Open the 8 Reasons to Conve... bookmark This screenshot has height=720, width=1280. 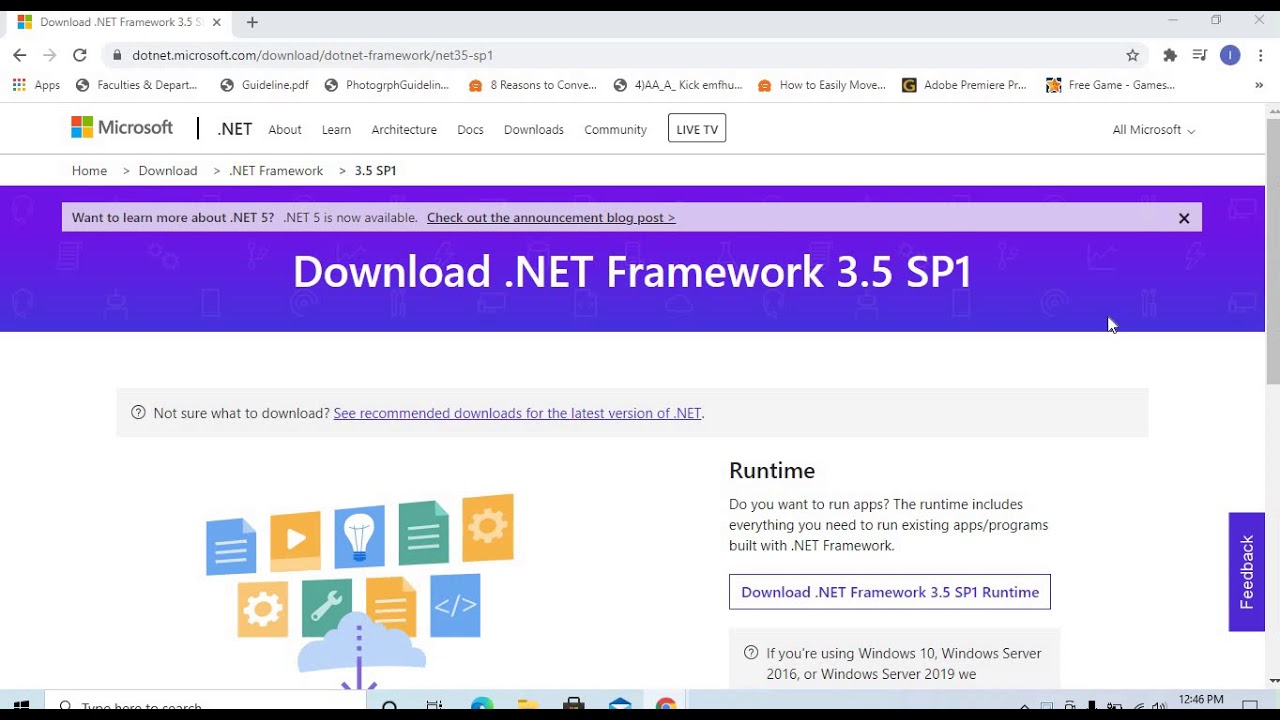(x=532, y=85)
